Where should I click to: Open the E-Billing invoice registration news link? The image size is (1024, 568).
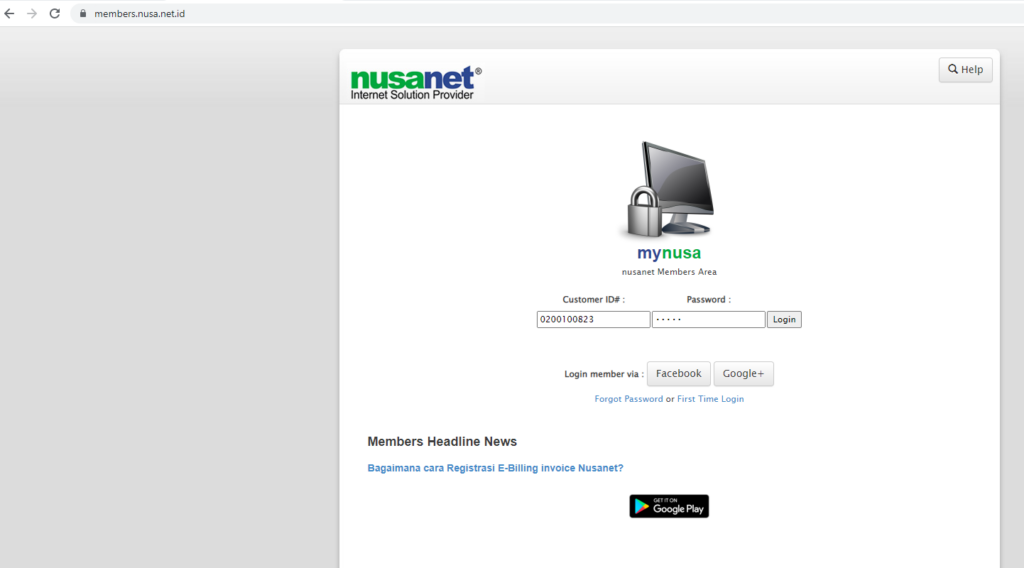click(495, 468)
